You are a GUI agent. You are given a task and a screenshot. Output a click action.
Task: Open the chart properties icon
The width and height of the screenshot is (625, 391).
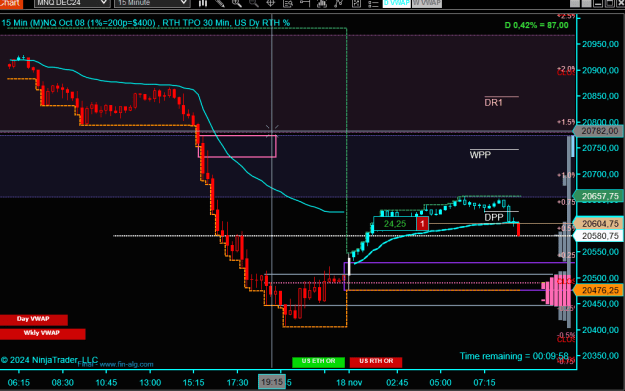click(356, 4)
